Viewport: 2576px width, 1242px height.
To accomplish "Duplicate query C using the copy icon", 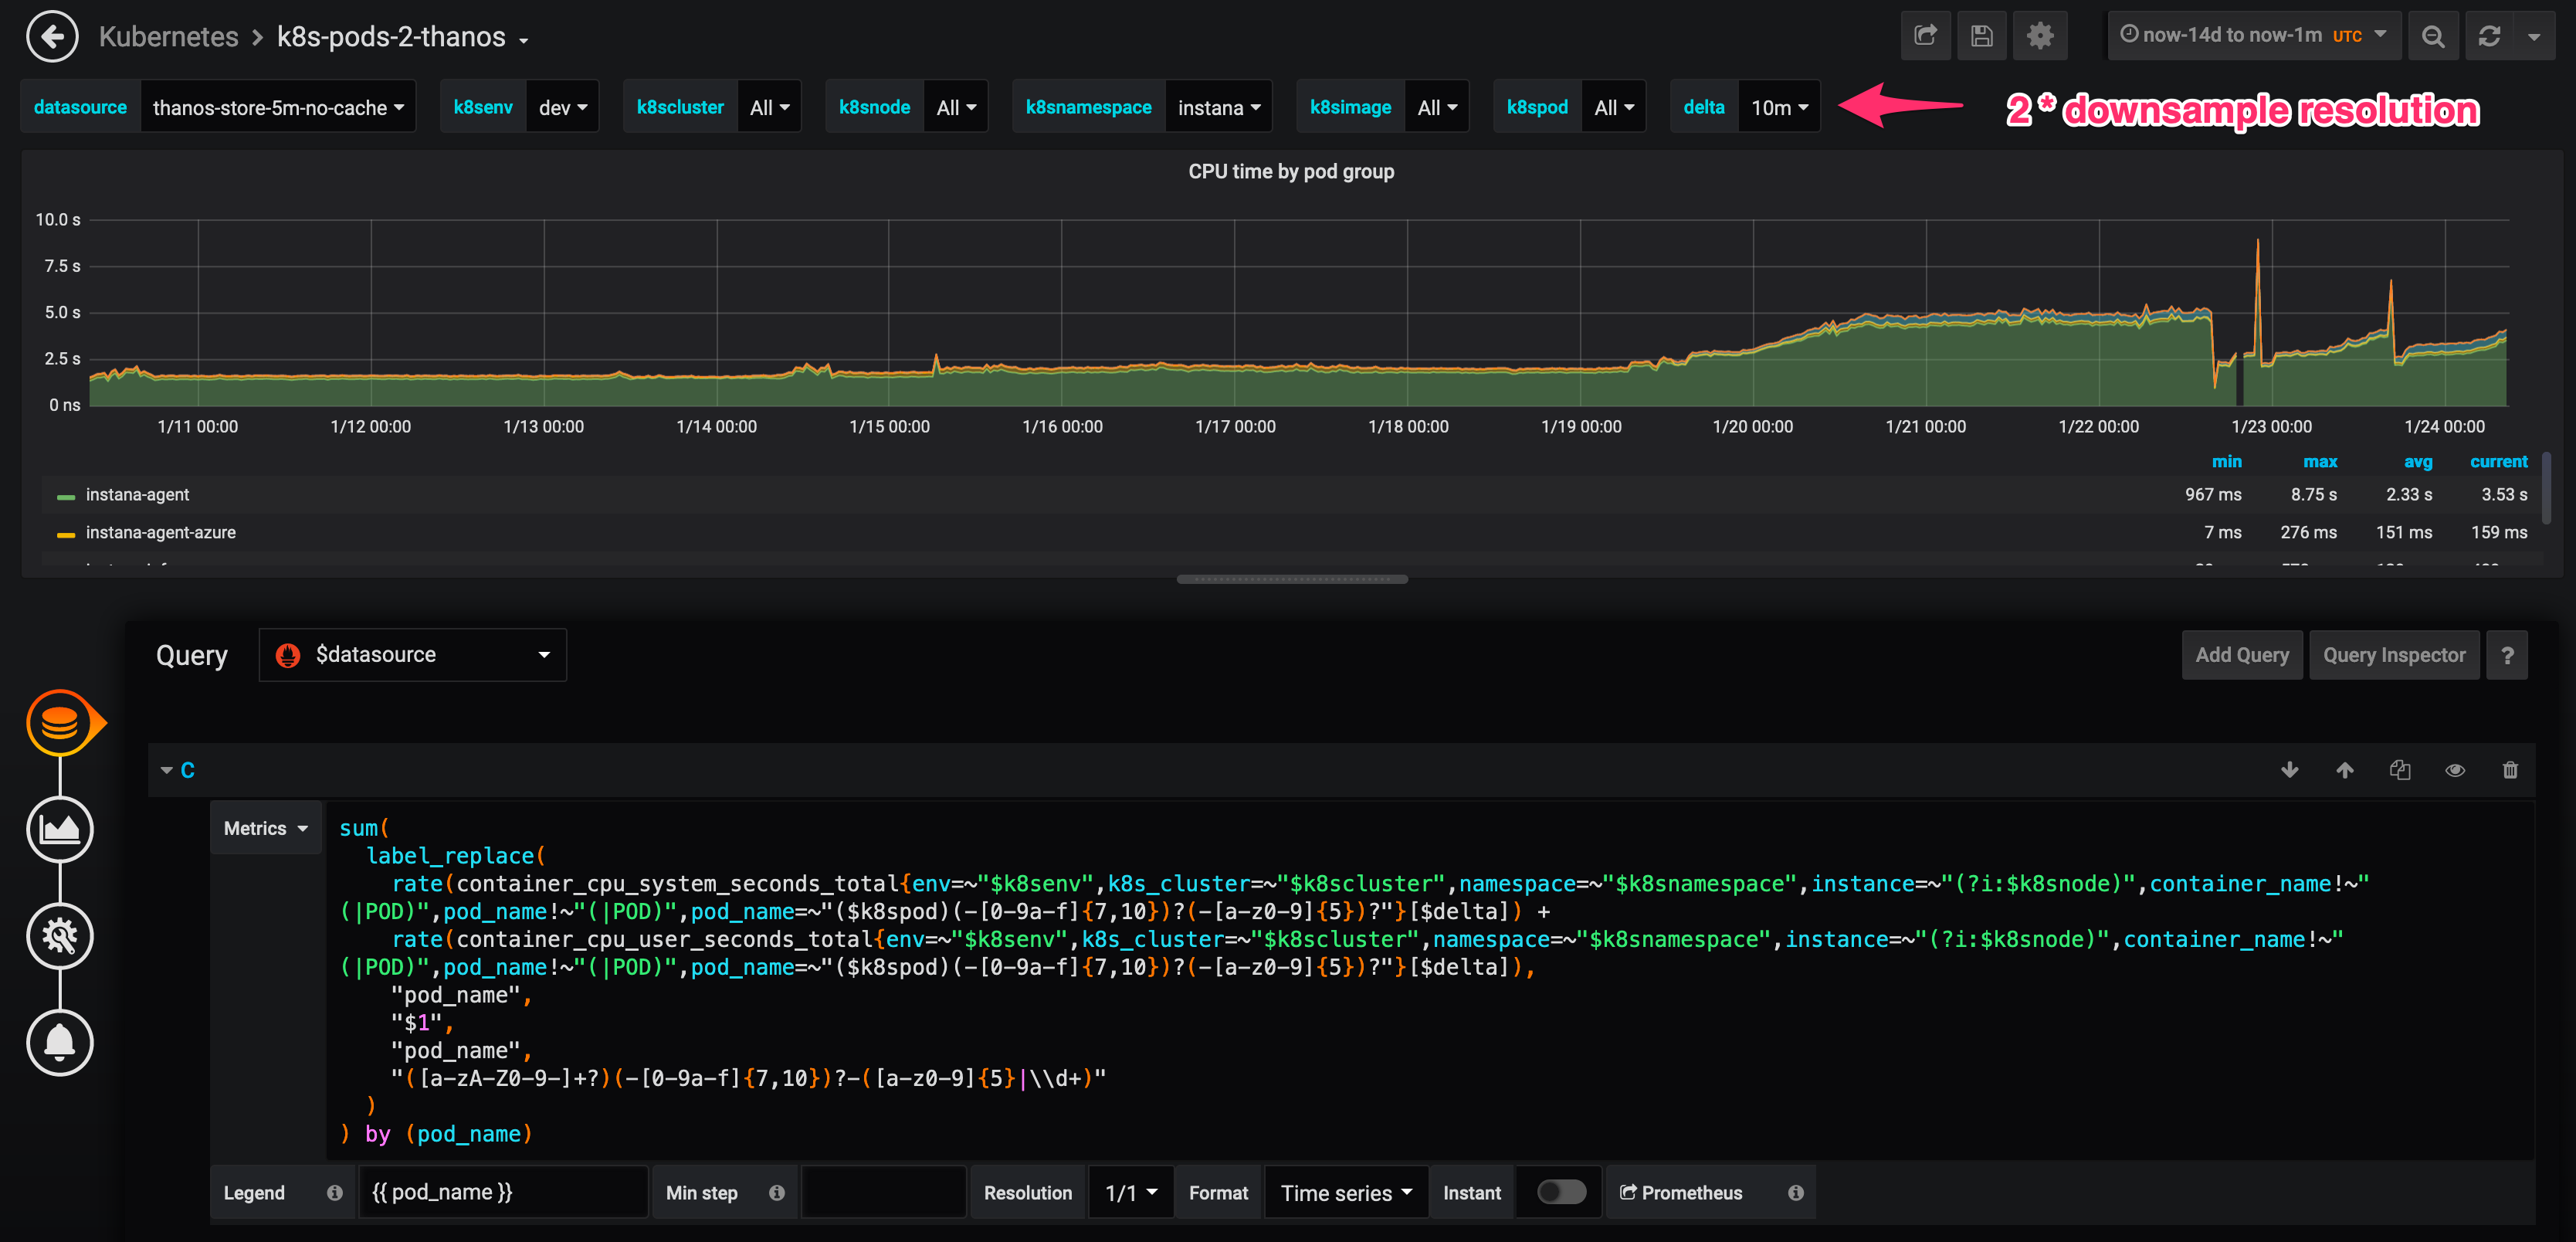I will 2400,769.
